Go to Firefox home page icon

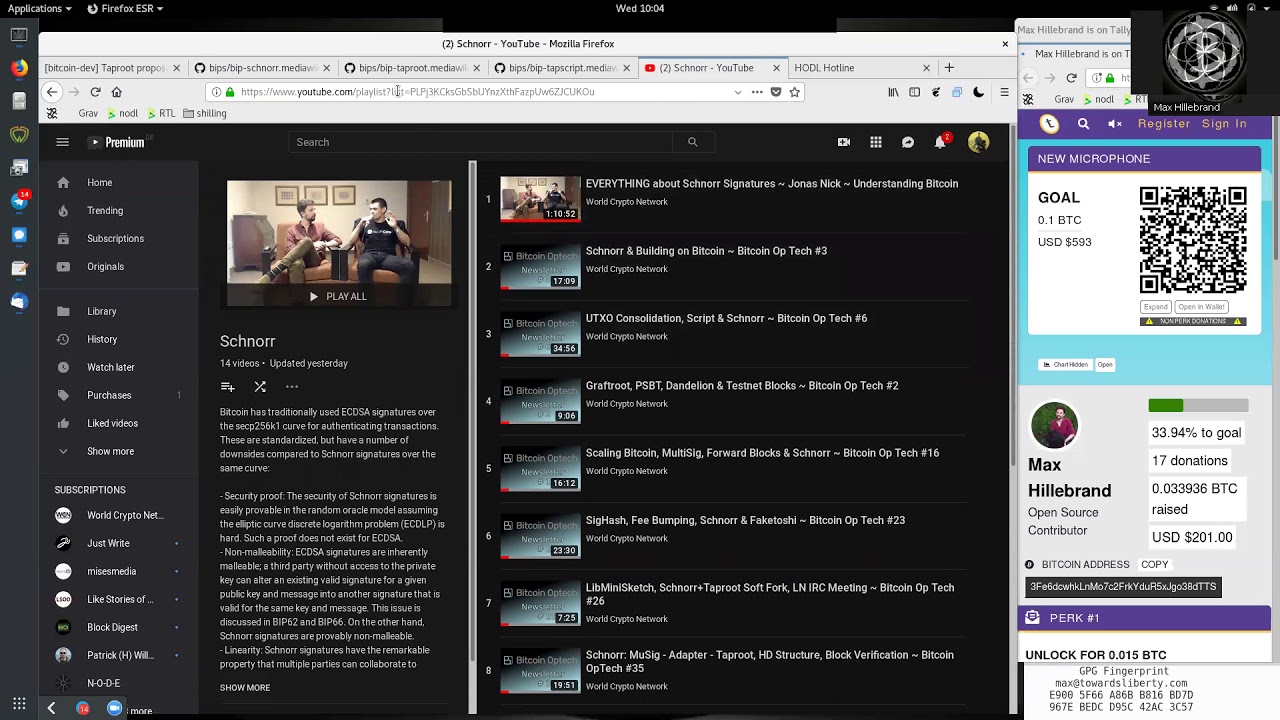click(117, 92)
